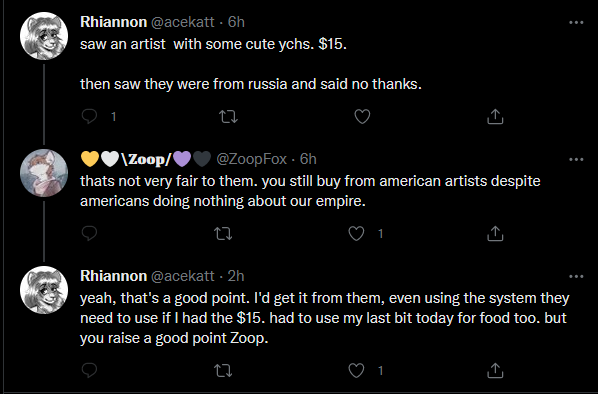Reply to Rhiannon's last tweet
The image size is (598, 394).
pos(90,370)
